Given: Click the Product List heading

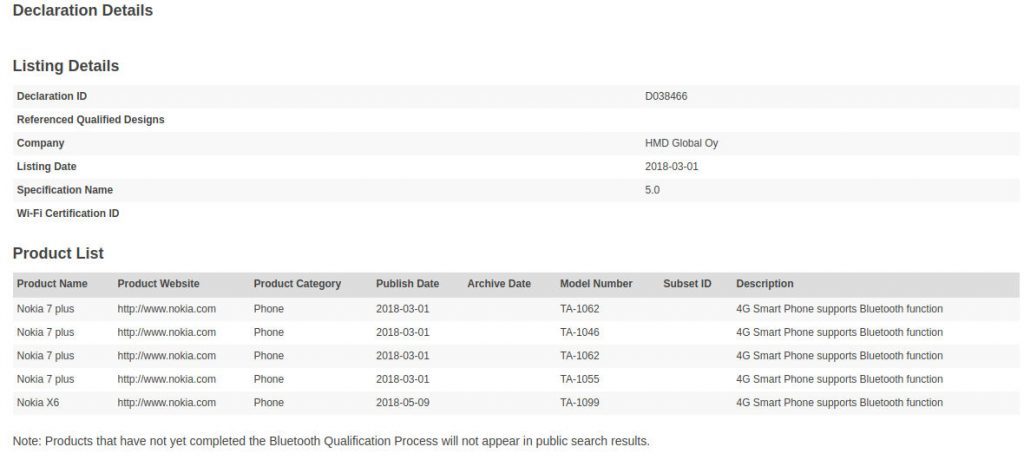Looking at the screenshot, I should [x=58, y=253].
